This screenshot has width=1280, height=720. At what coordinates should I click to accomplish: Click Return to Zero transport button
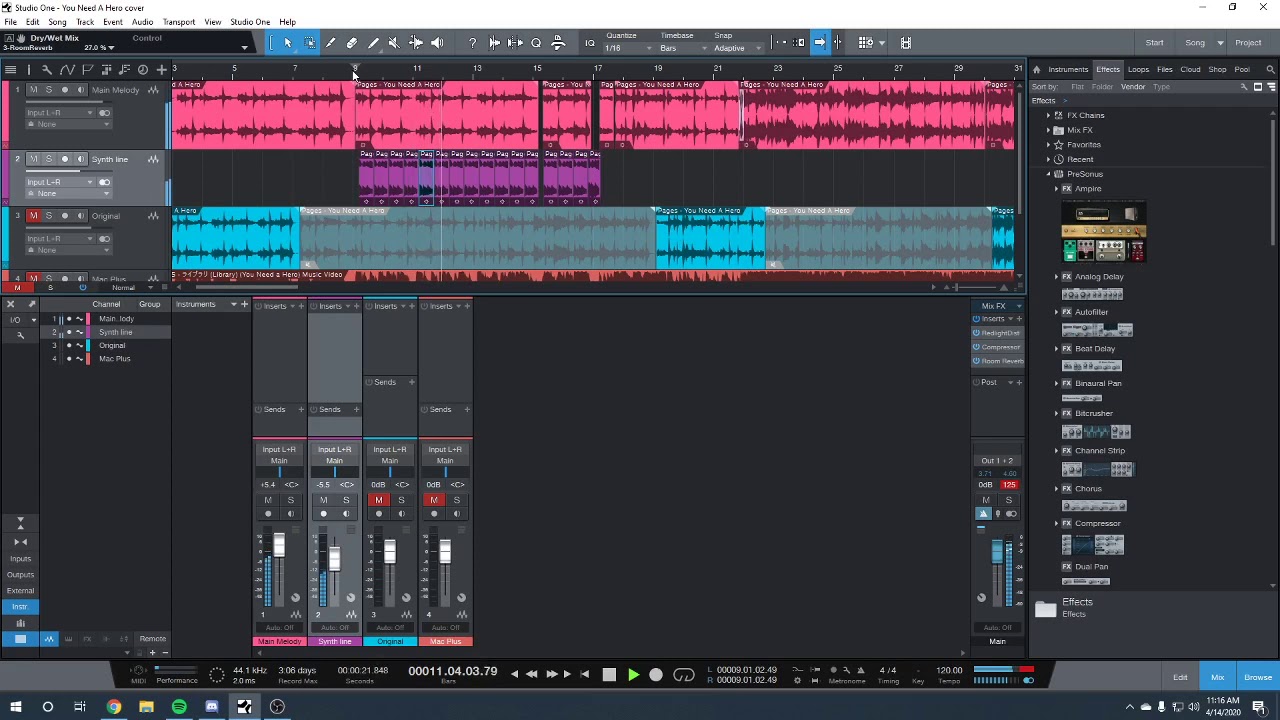click(584, 675)
